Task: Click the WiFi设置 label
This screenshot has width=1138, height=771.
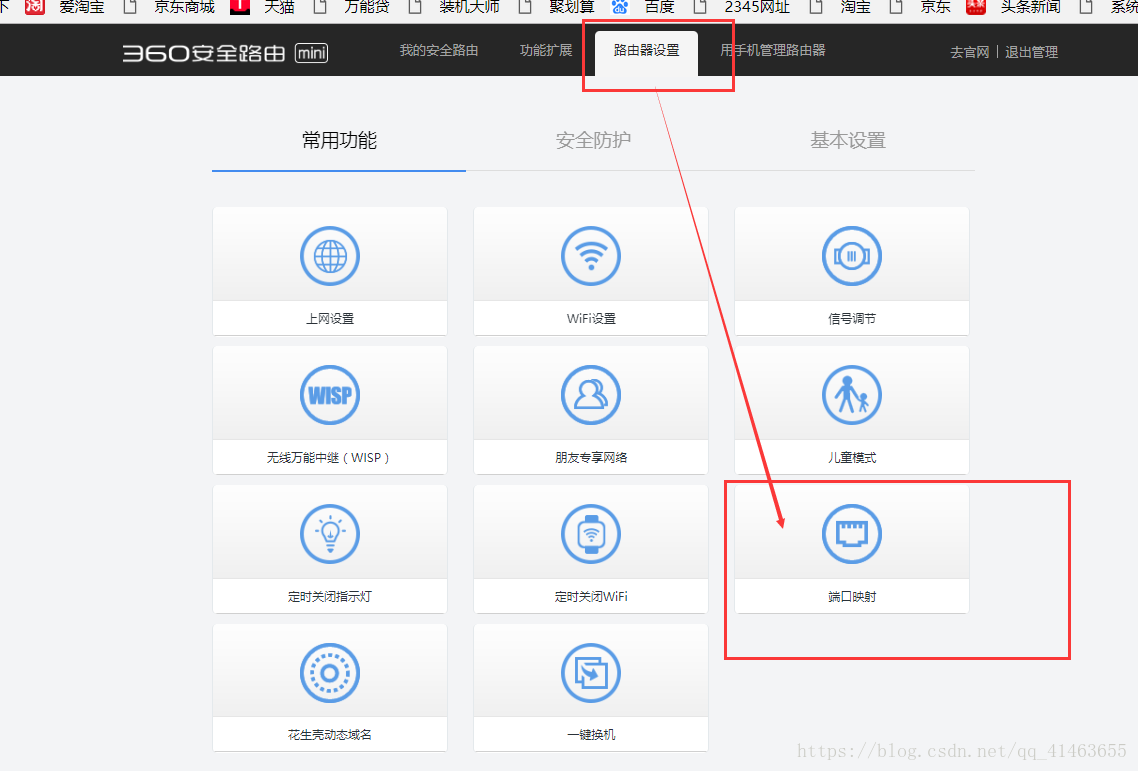Action: pyautogui.click(x=591, y=319)
